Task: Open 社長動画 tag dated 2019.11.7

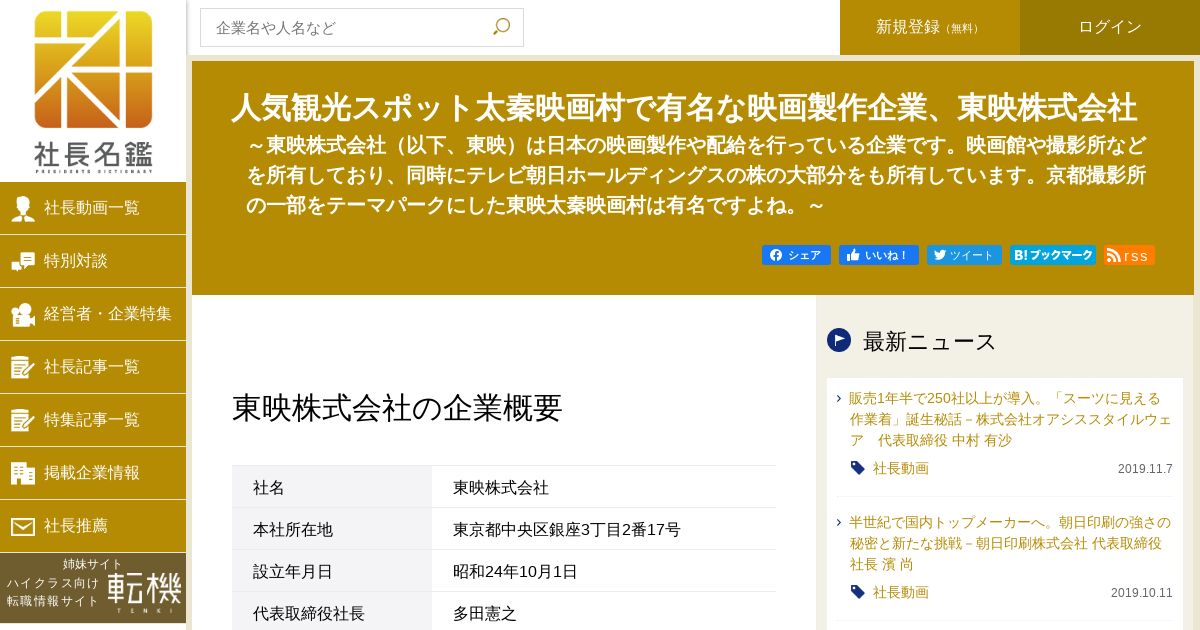Action: [x=900, y=468]
